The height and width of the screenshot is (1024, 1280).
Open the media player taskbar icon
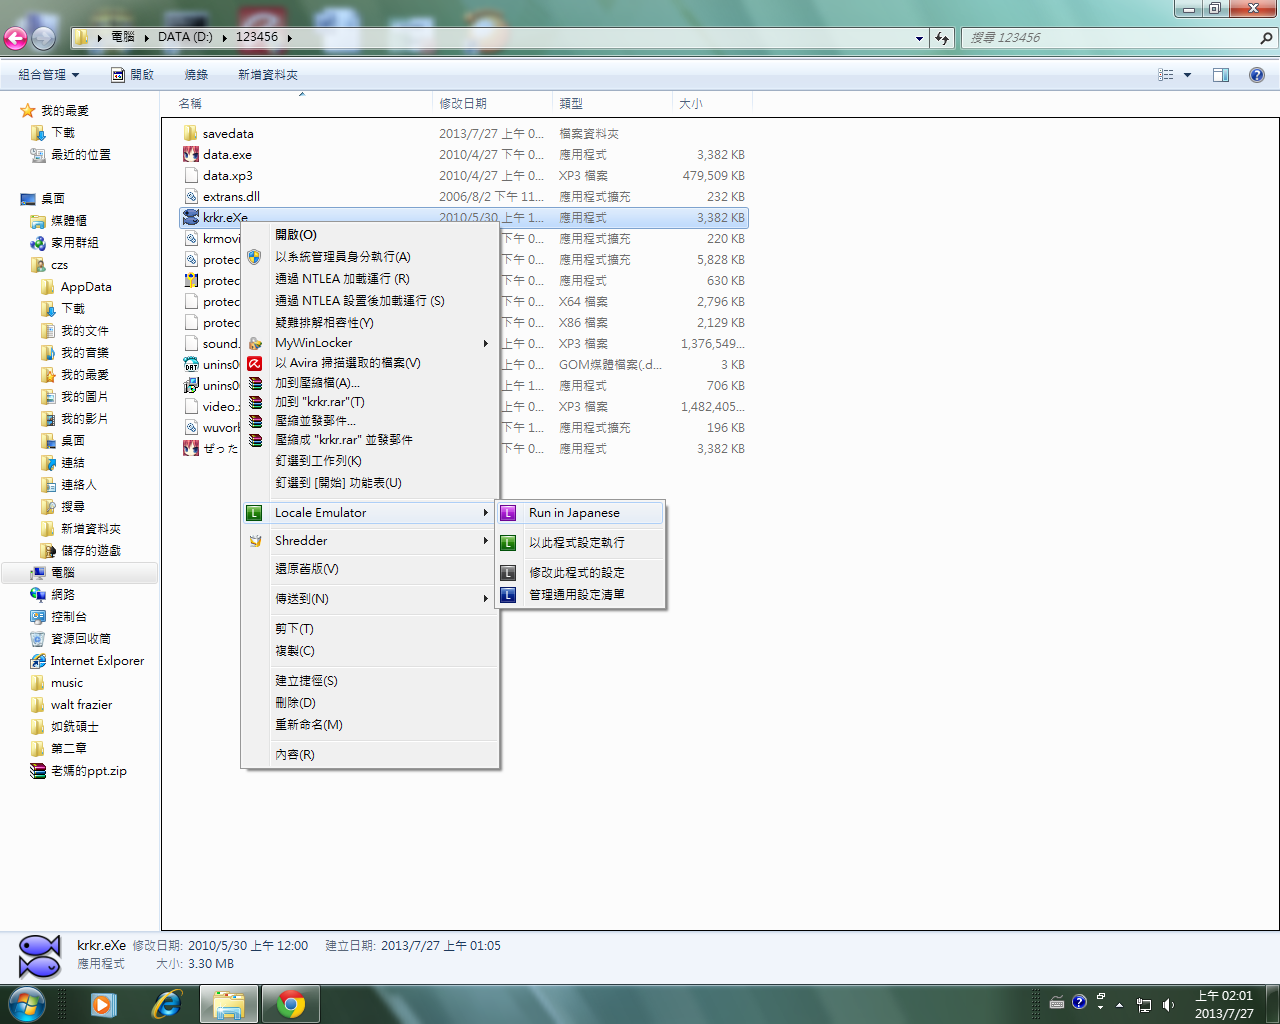coord(103,1004)
